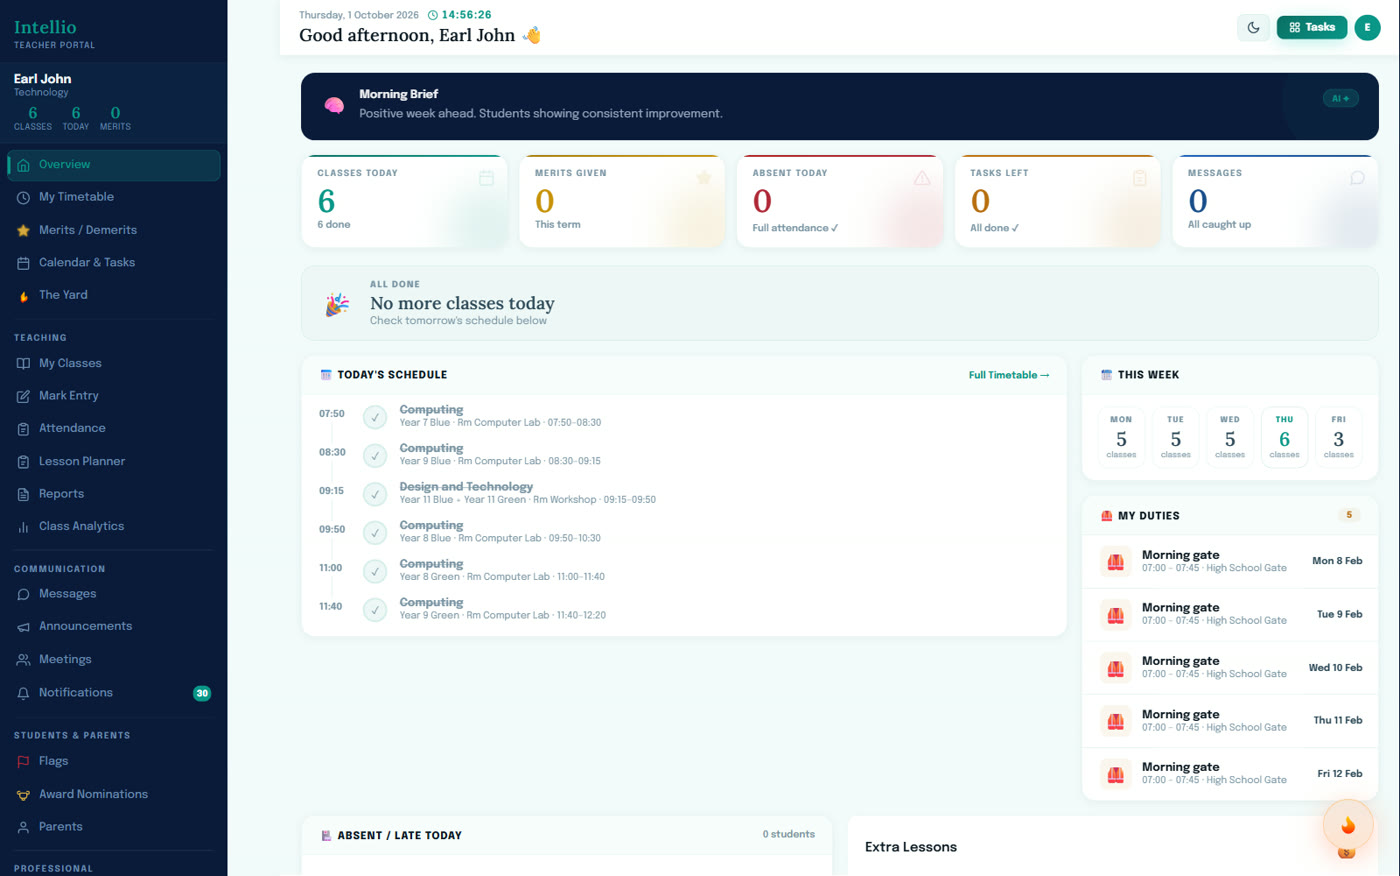Image resolution: width=1400 pixels, height=876 pixels.
Task: Go to My Timetable in sidebar
Action: click(x=114, y=197)
